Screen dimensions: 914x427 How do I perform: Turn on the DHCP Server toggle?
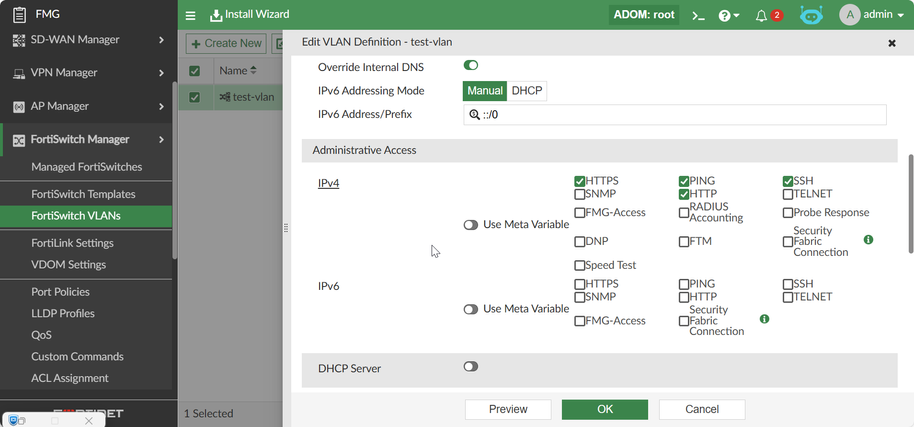click(471, 367)
